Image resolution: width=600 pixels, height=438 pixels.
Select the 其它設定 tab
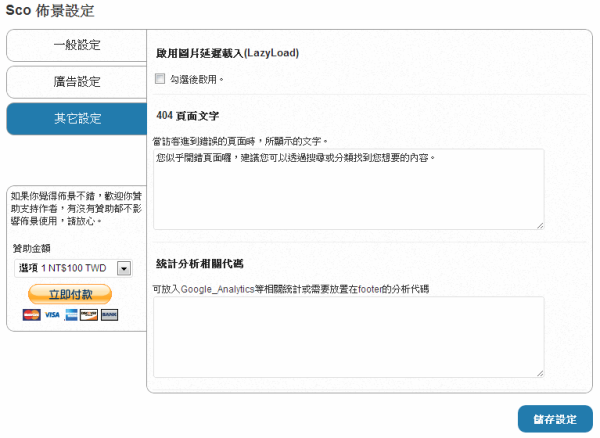[77, 119]
